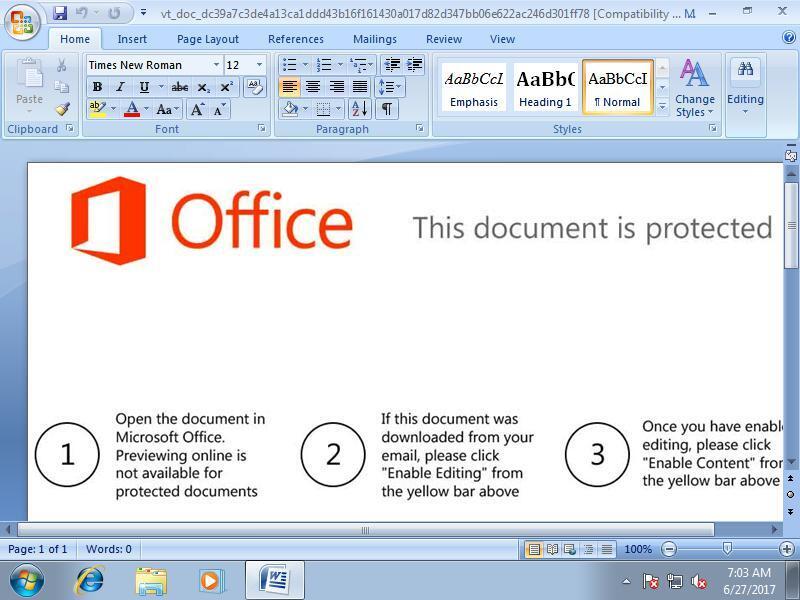Expand the bullets list dropdown arrow
The image size is (800, 600).
pos(305,65)
